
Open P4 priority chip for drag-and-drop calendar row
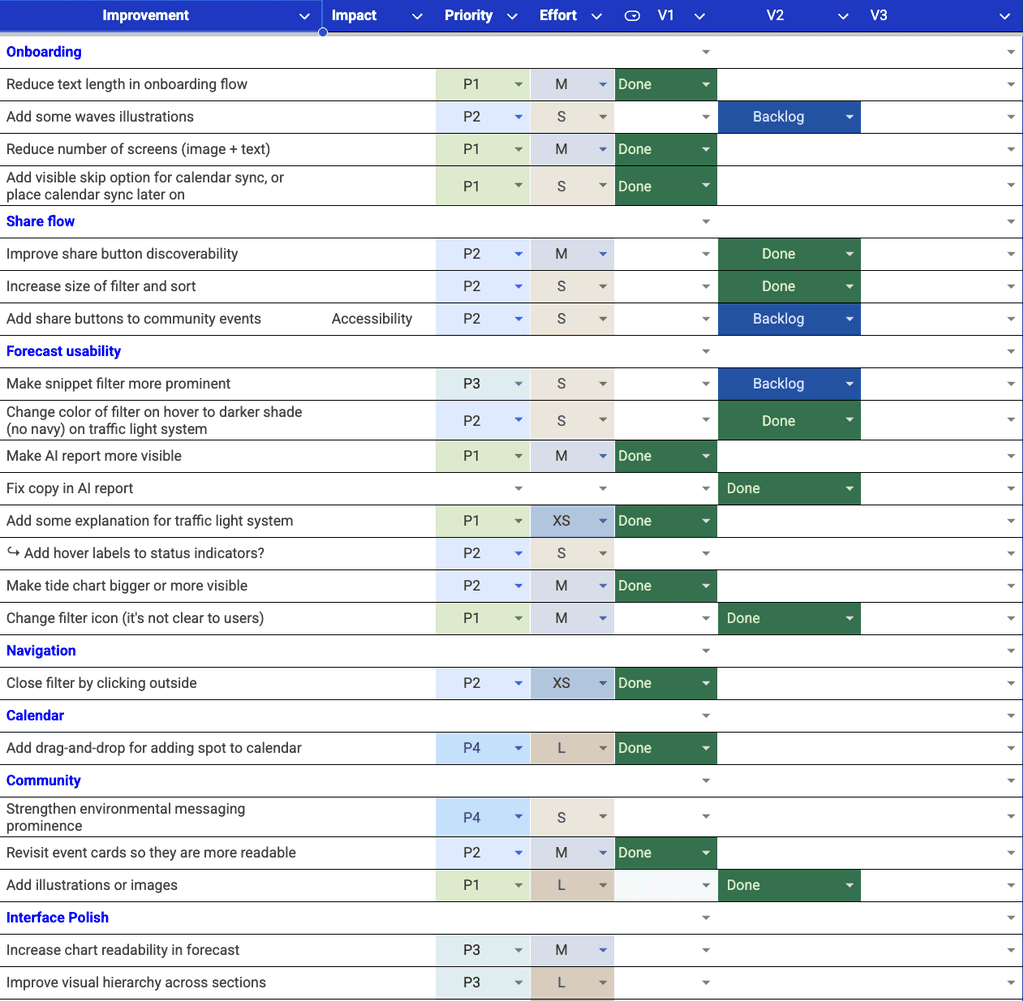click(483, 748)
